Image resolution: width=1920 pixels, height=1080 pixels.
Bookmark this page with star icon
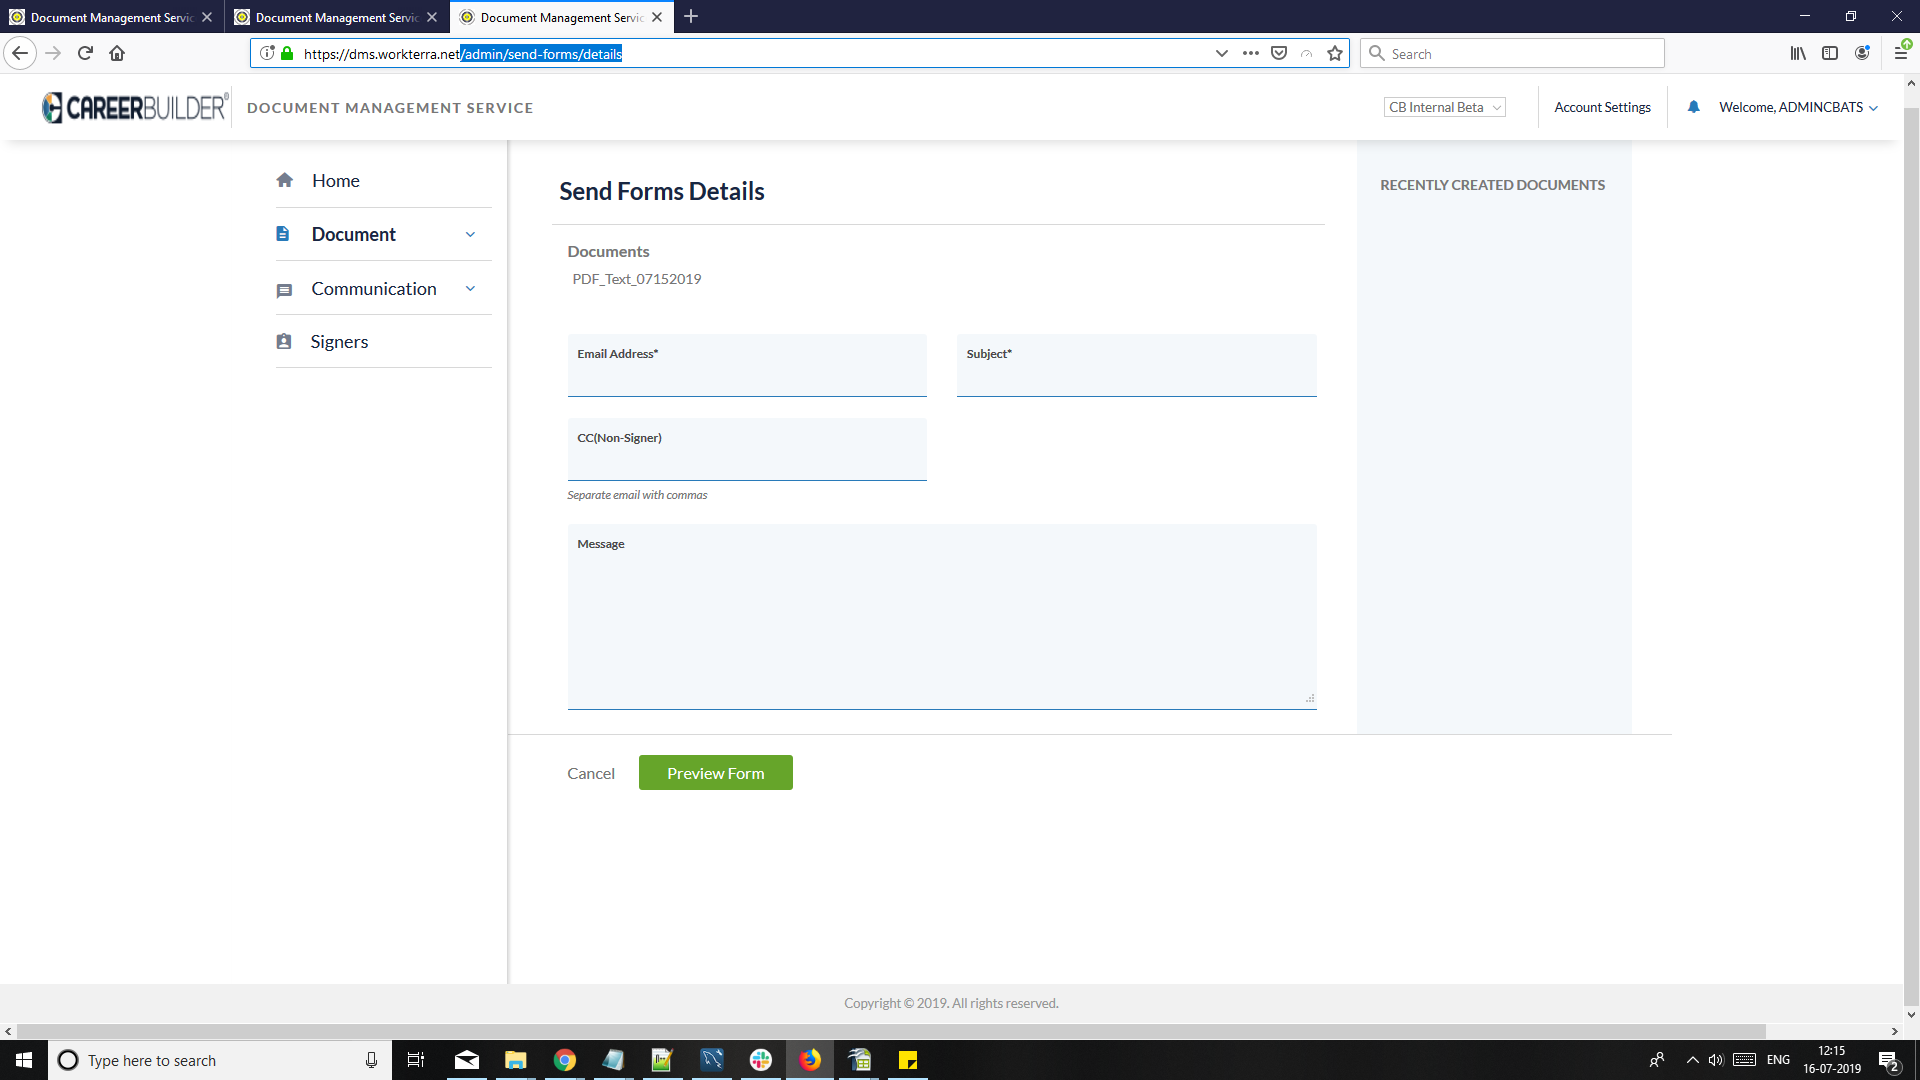(x=1334, y=53)
